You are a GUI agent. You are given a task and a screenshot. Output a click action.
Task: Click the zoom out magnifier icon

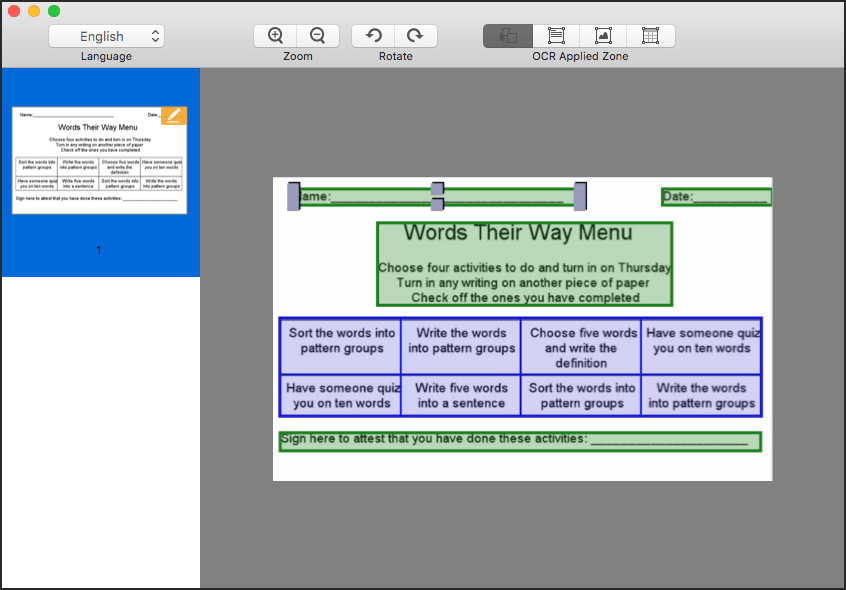318,34
